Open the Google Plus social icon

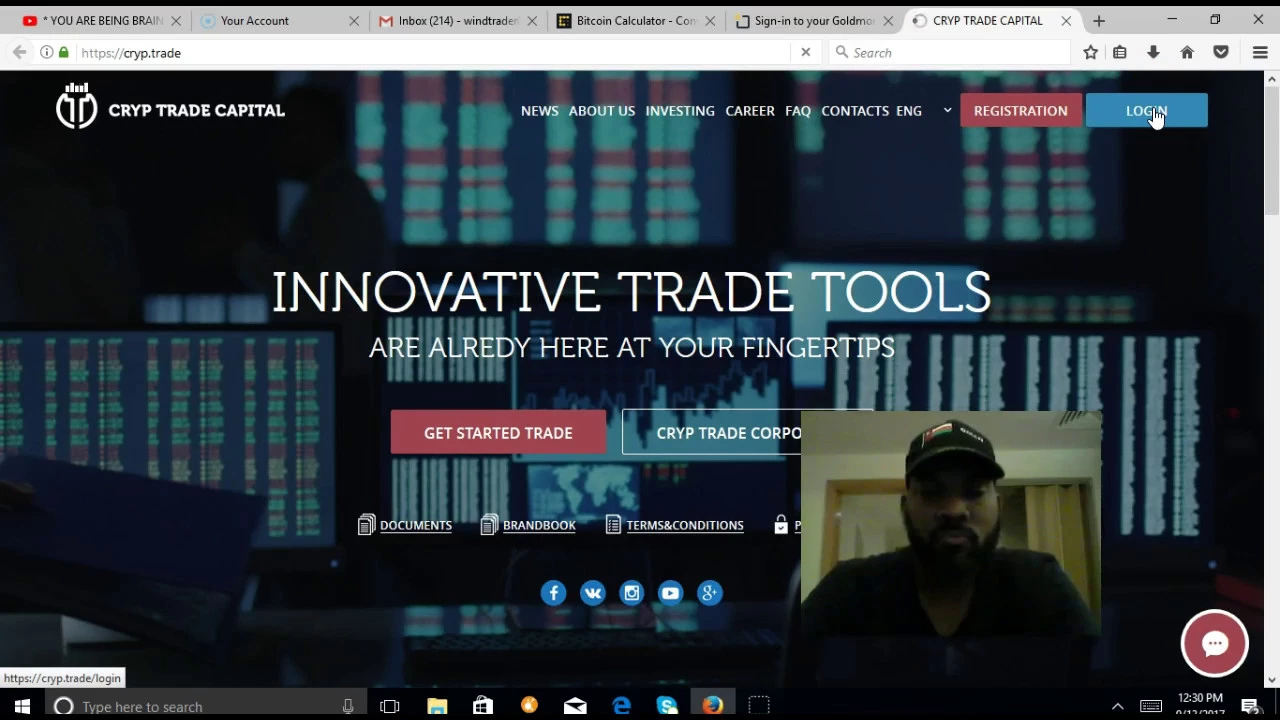pyautogui.click(x=709, y=593)
